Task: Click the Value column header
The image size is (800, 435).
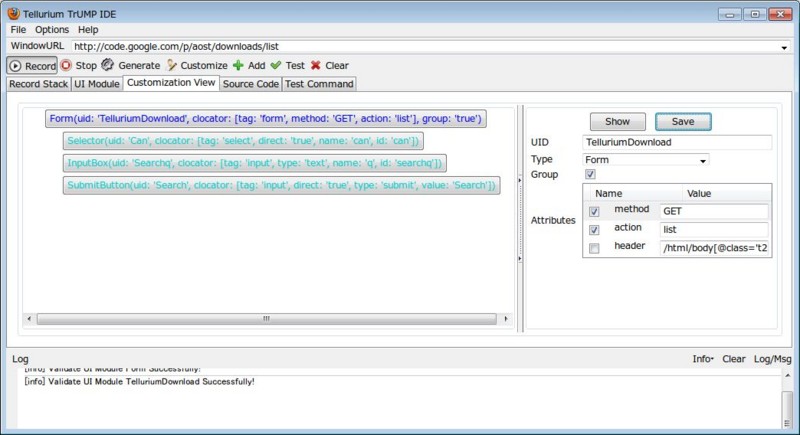Action: (x=726, y=193)
